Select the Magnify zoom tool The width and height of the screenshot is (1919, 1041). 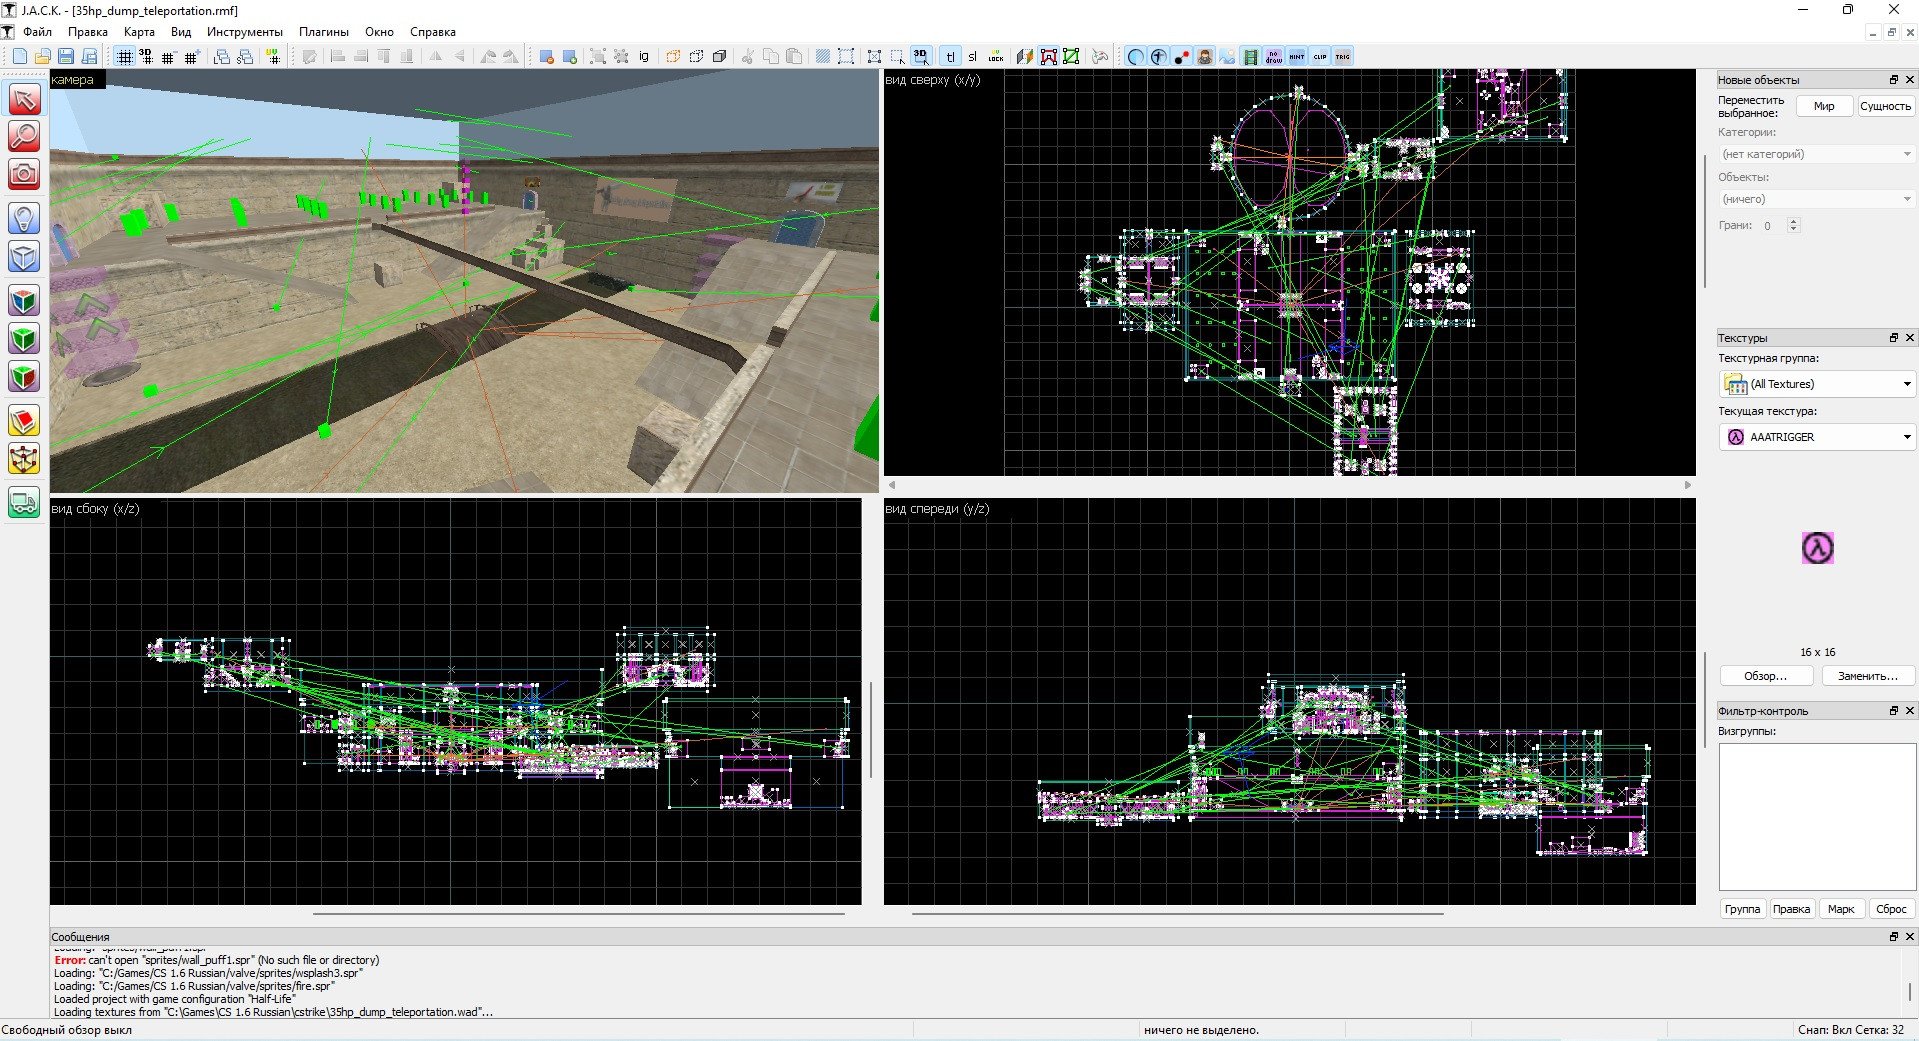(24, 136)
